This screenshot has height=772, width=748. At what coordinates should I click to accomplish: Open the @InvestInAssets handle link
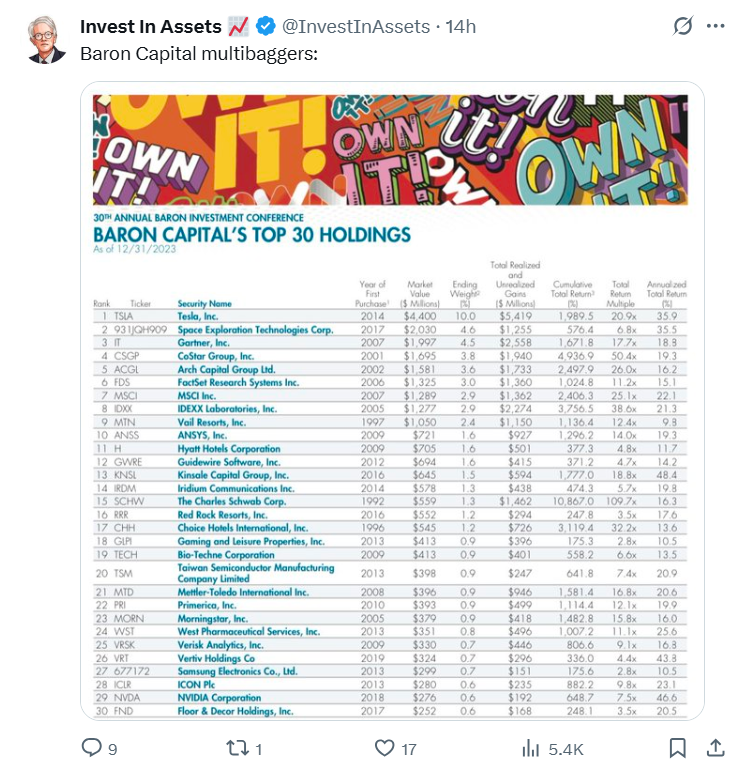[356, 27]
